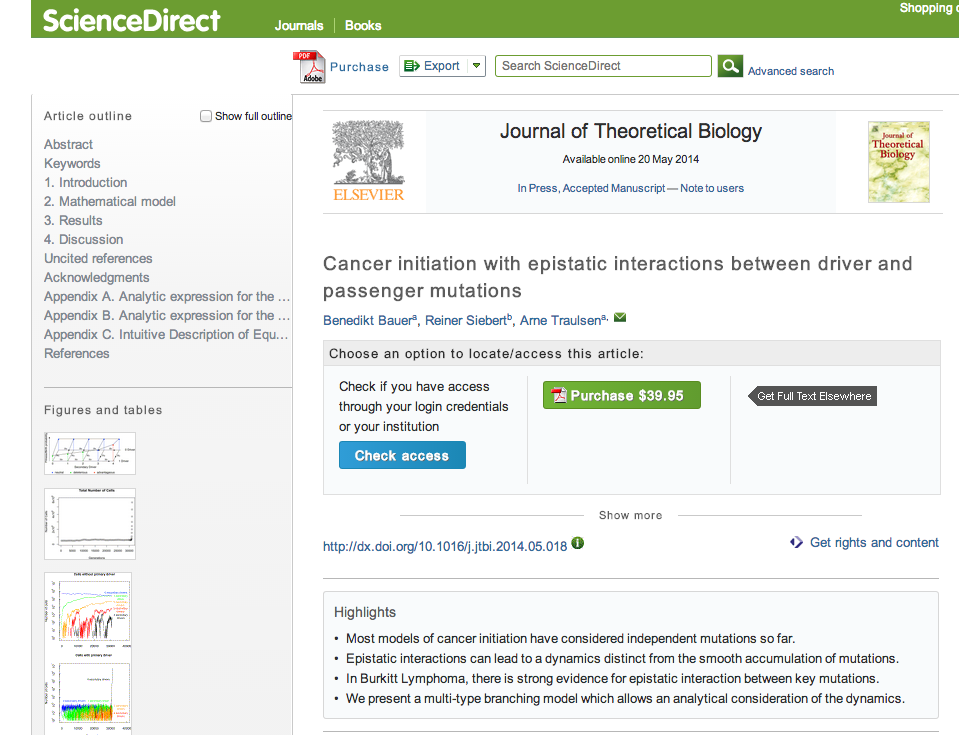
Task: Enable the Show full outline checkbox
Action: click(x=206, y=116)
